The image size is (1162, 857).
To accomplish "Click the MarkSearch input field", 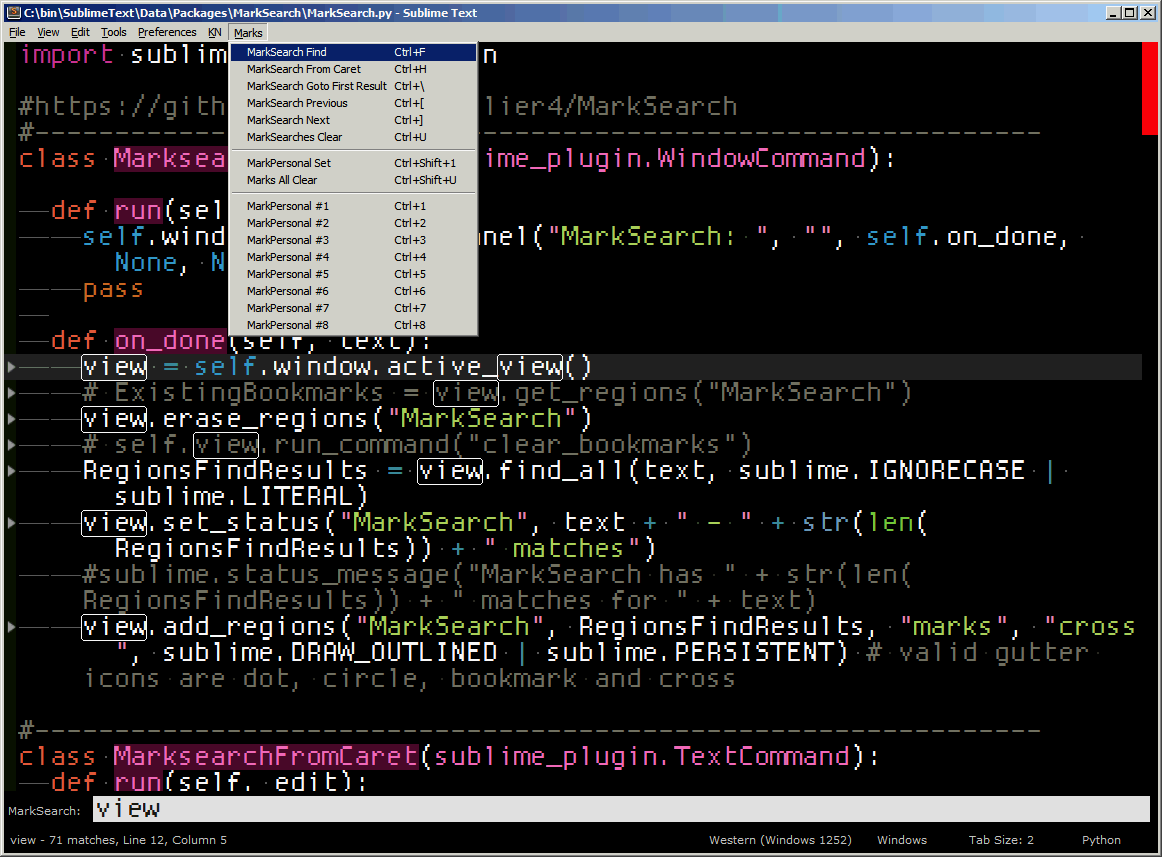I will coord(621,809).
